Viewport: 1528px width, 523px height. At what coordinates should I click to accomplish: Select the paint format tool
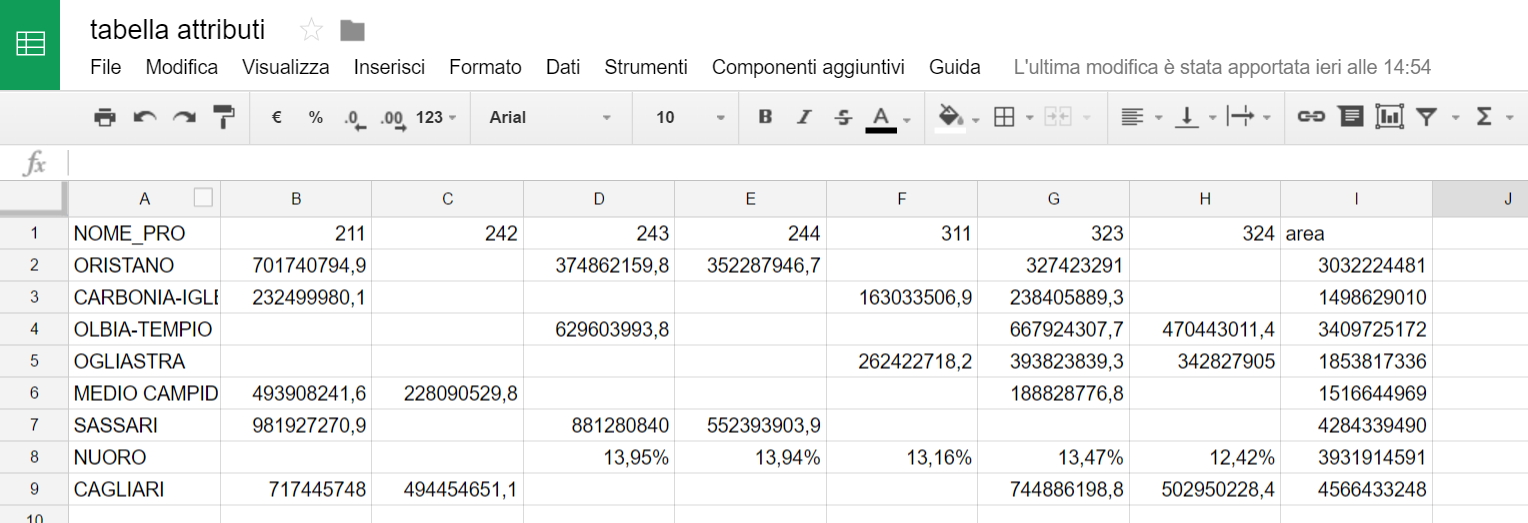point(223,117)
